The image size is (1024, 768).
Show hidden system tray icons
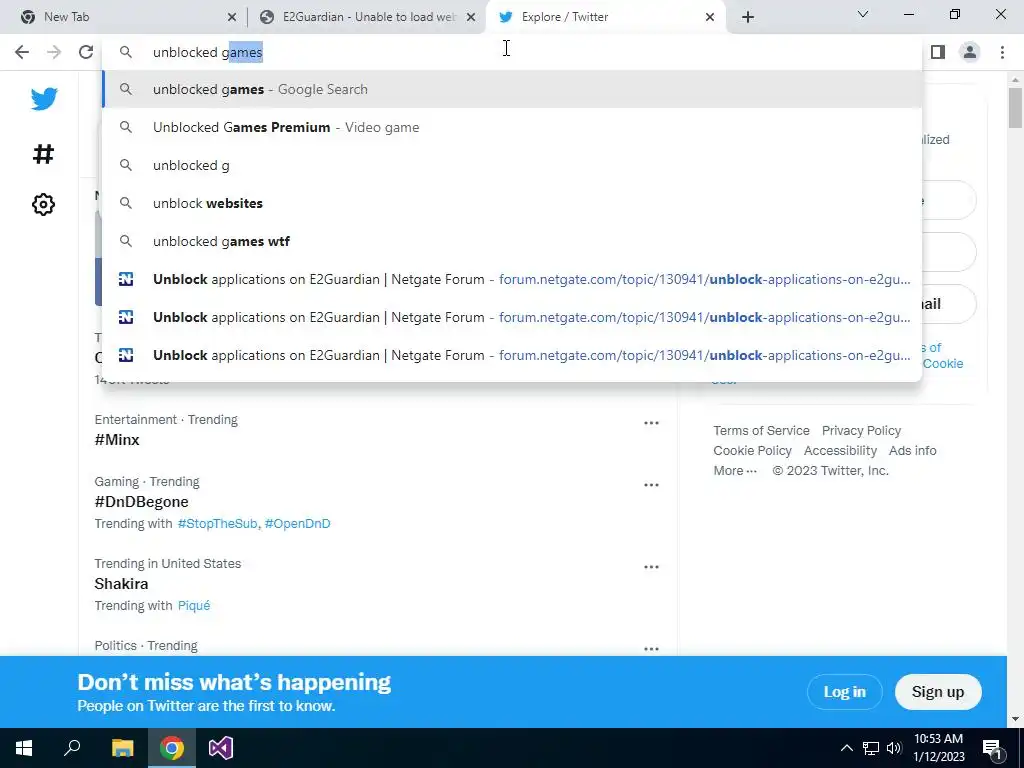(846, 748)
